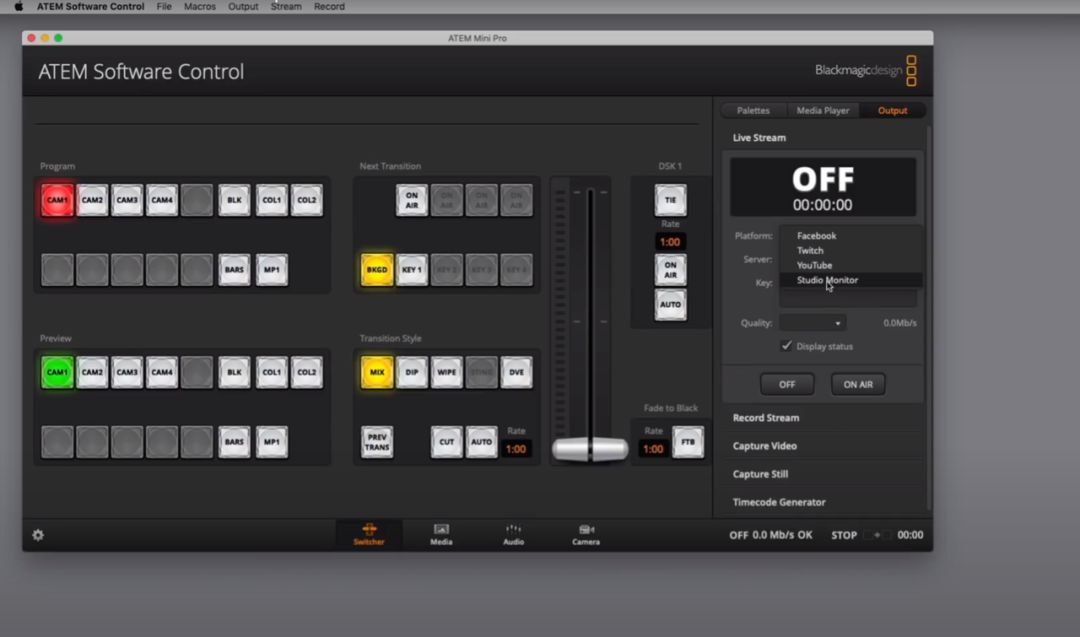Select BLK in the Program row
The width and height of the screenshot is (1080, 637).
[x=234, y=200]
